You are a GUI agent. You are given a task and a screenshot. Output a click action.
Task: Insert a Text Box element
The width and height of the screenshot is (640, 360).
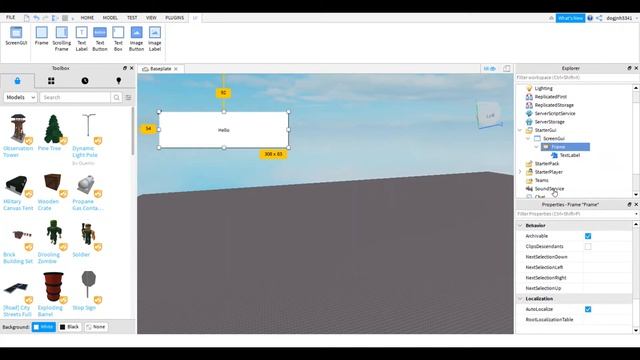click(118, 39)
